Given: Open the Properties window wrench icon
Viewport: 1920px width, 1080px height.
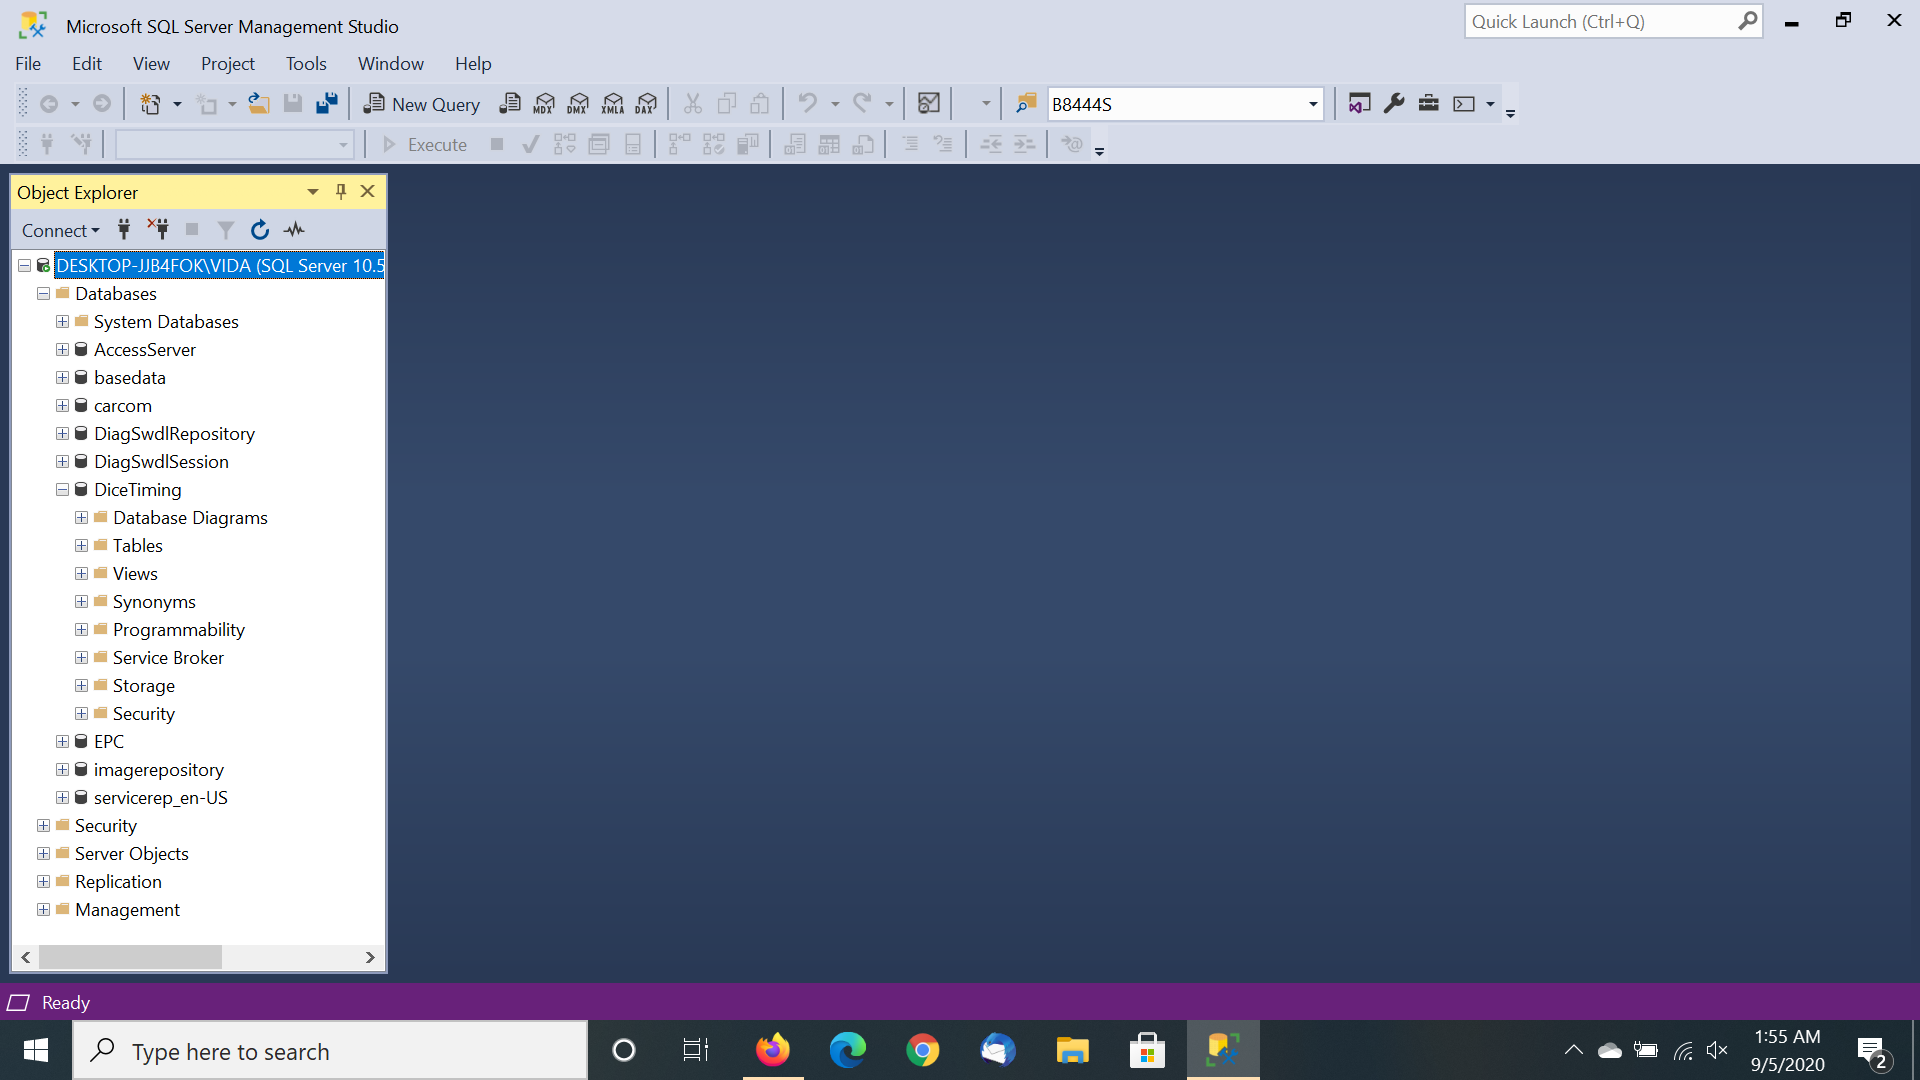Looking at the screenshot, I should [1394, 103].
